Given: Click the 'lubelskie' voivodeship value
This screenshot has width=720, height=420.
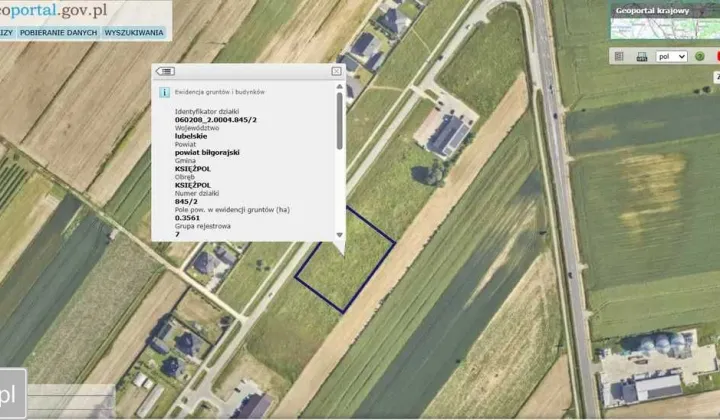Looking at the screenshot, I should [191, 136].
